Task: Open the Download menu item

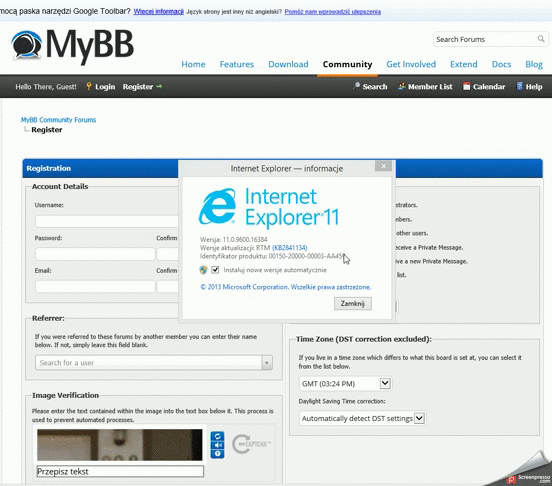Action: tap(288, 64)
